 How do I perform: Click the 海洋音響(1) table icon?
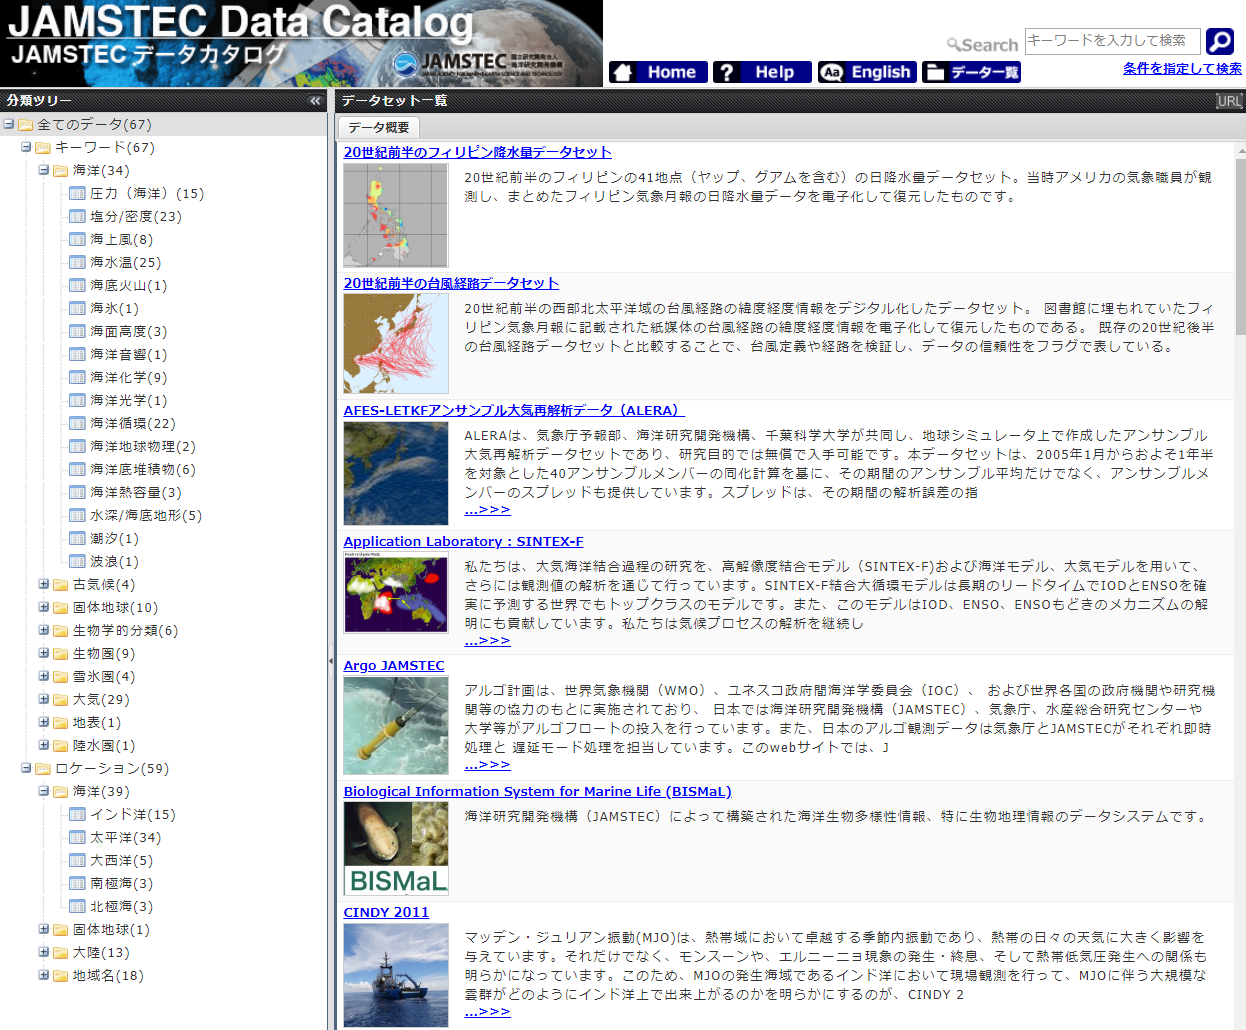tap(77, 355)
